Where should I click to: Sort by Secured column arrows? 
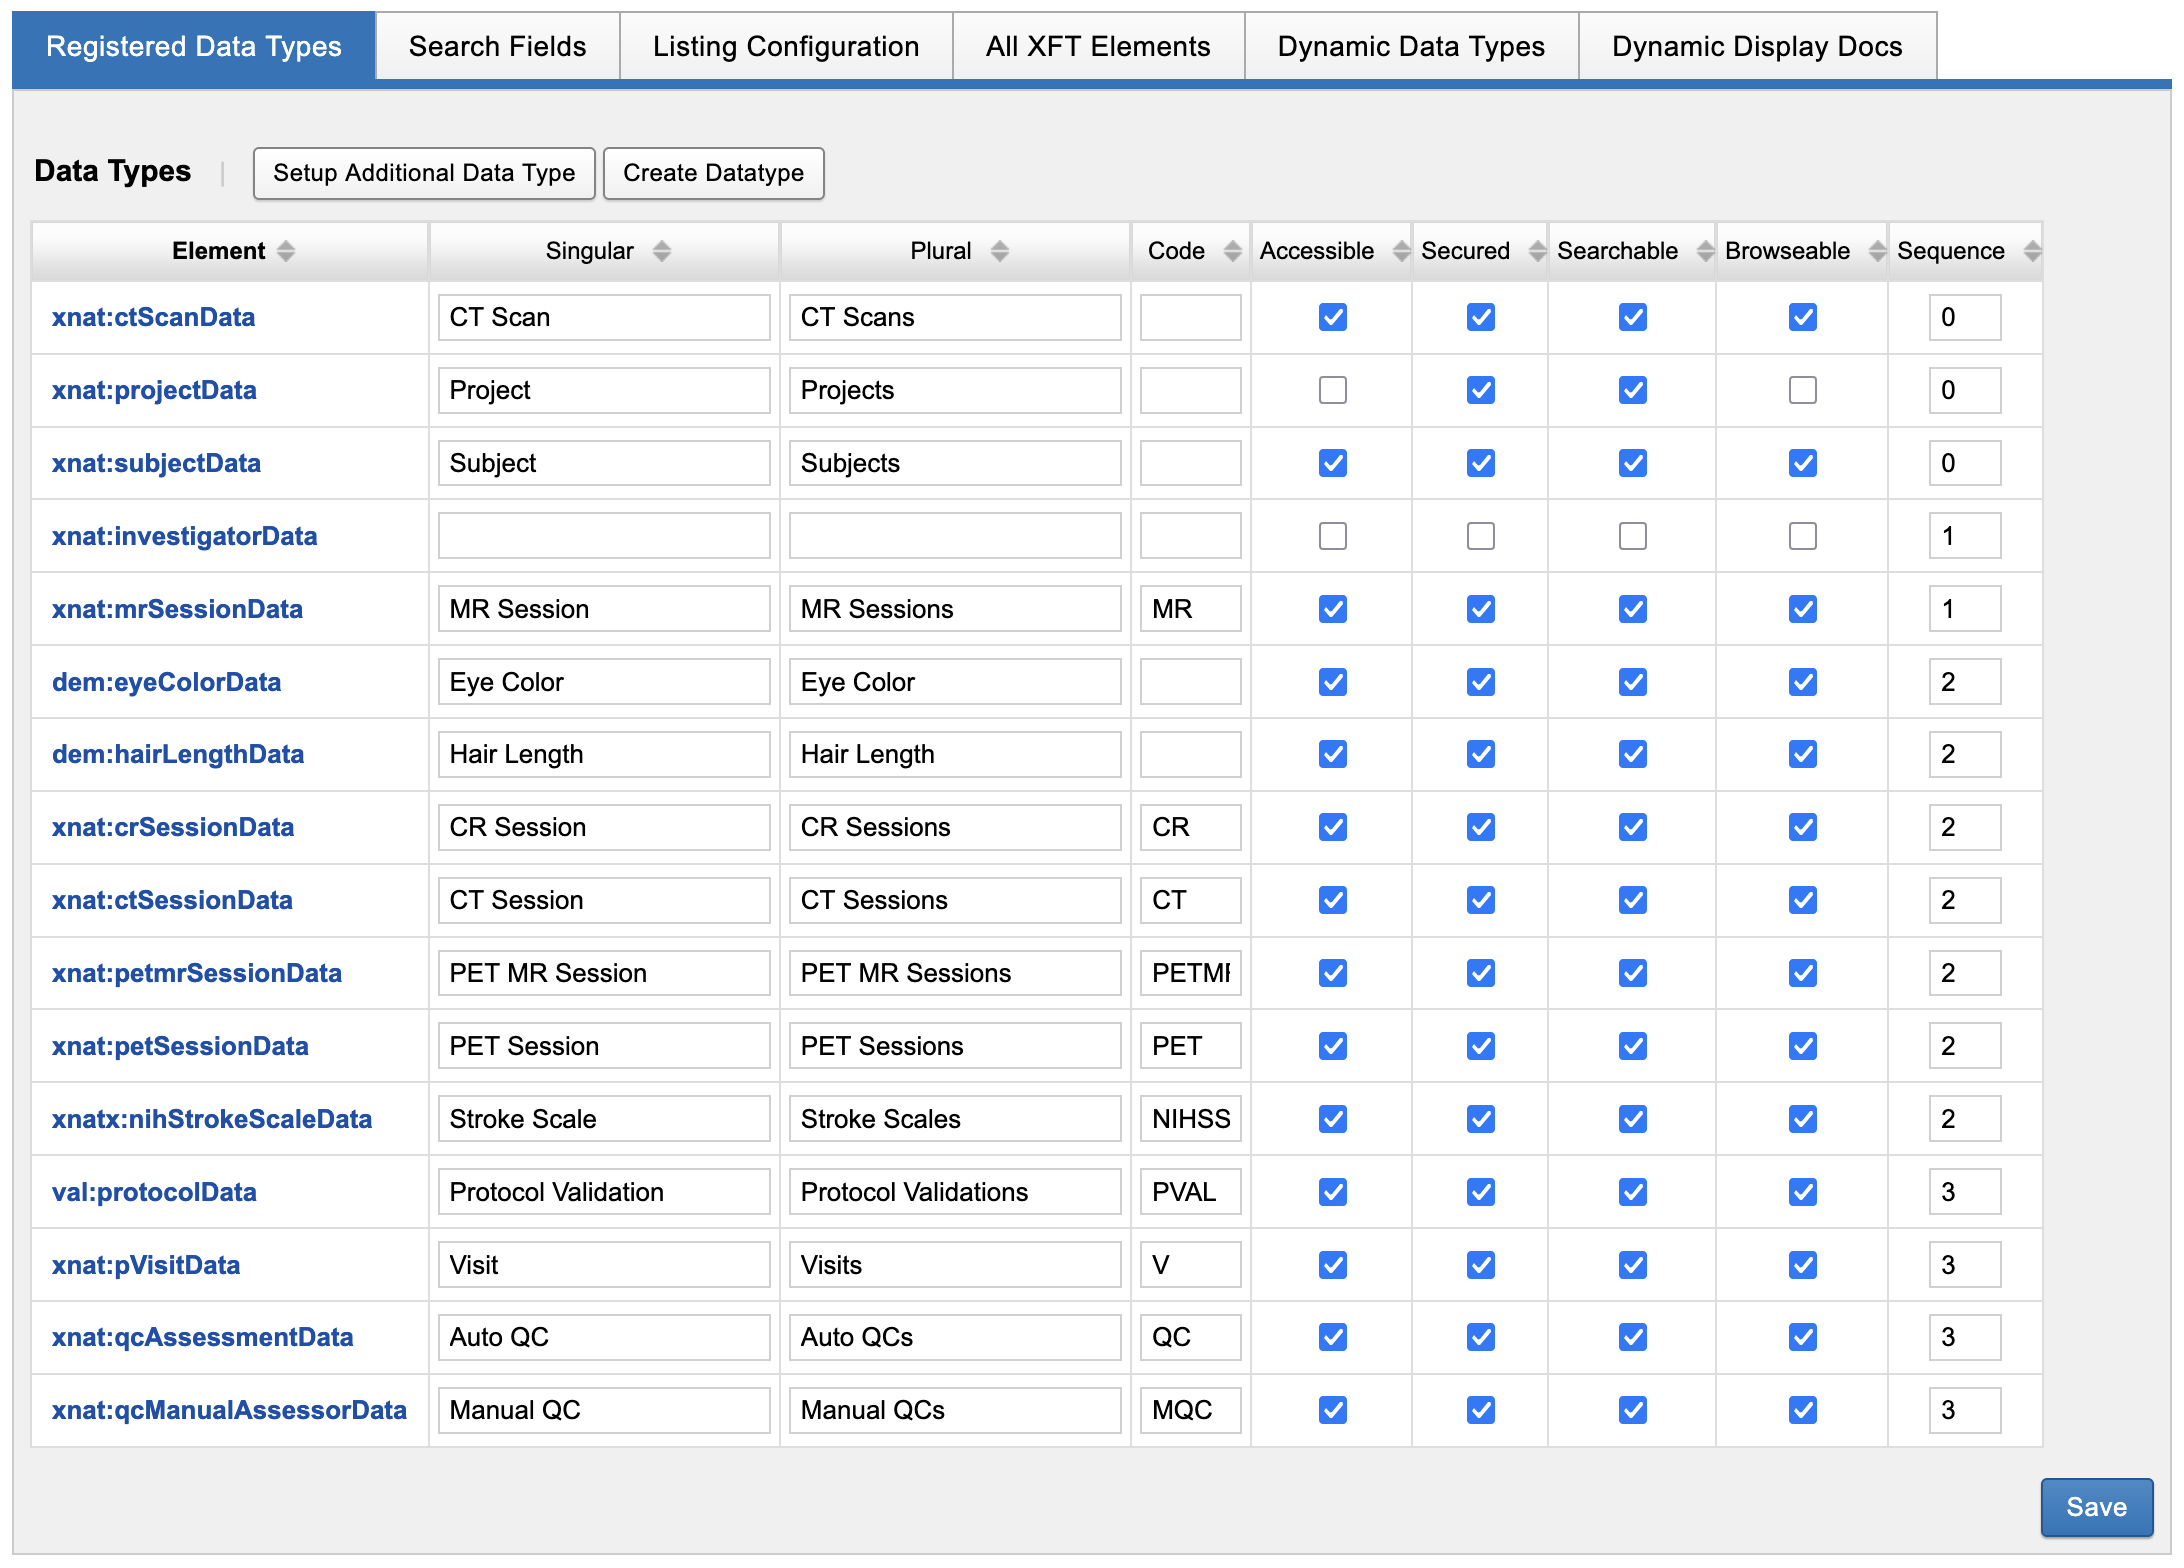1538,251
